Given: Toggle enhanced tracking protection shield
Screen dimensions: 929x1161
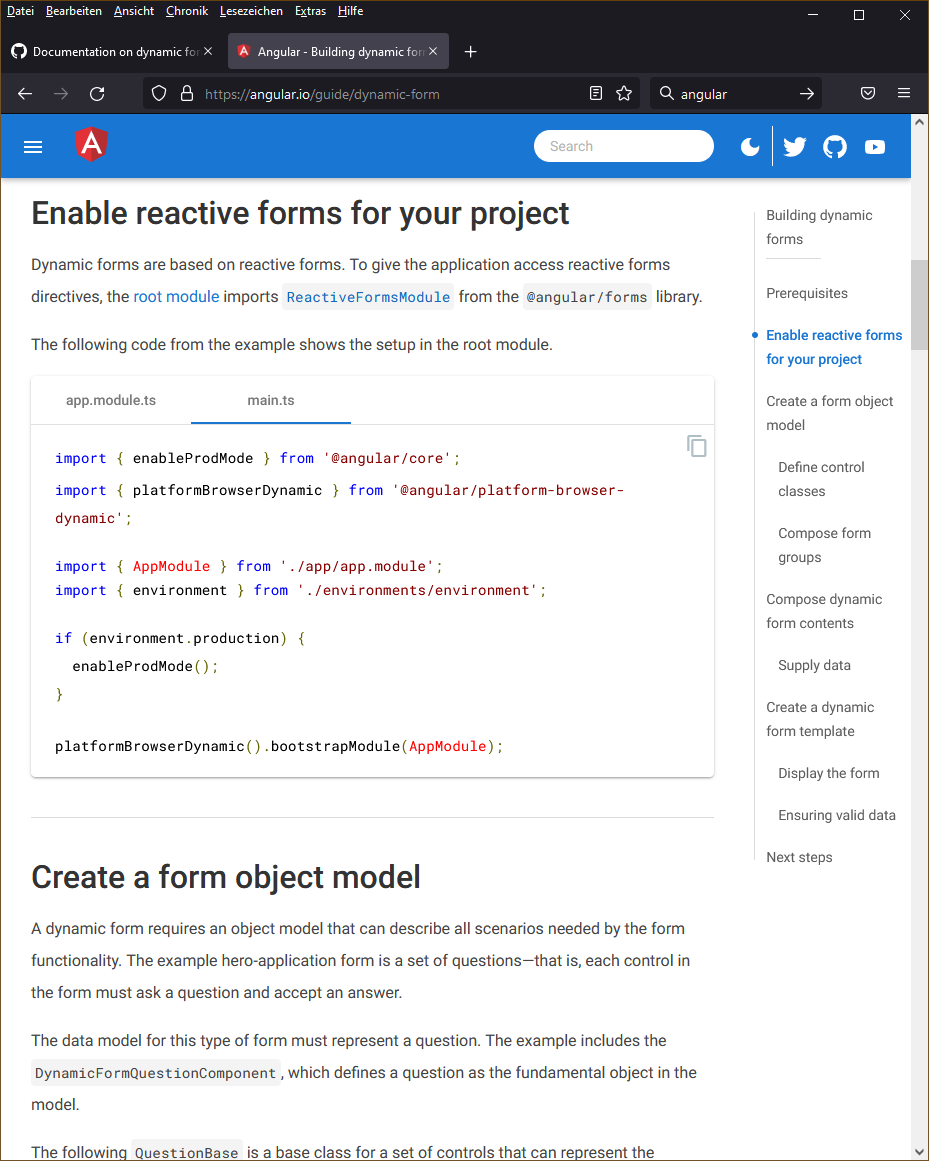Looking at the screenshot, I should [x=158, y=93].
